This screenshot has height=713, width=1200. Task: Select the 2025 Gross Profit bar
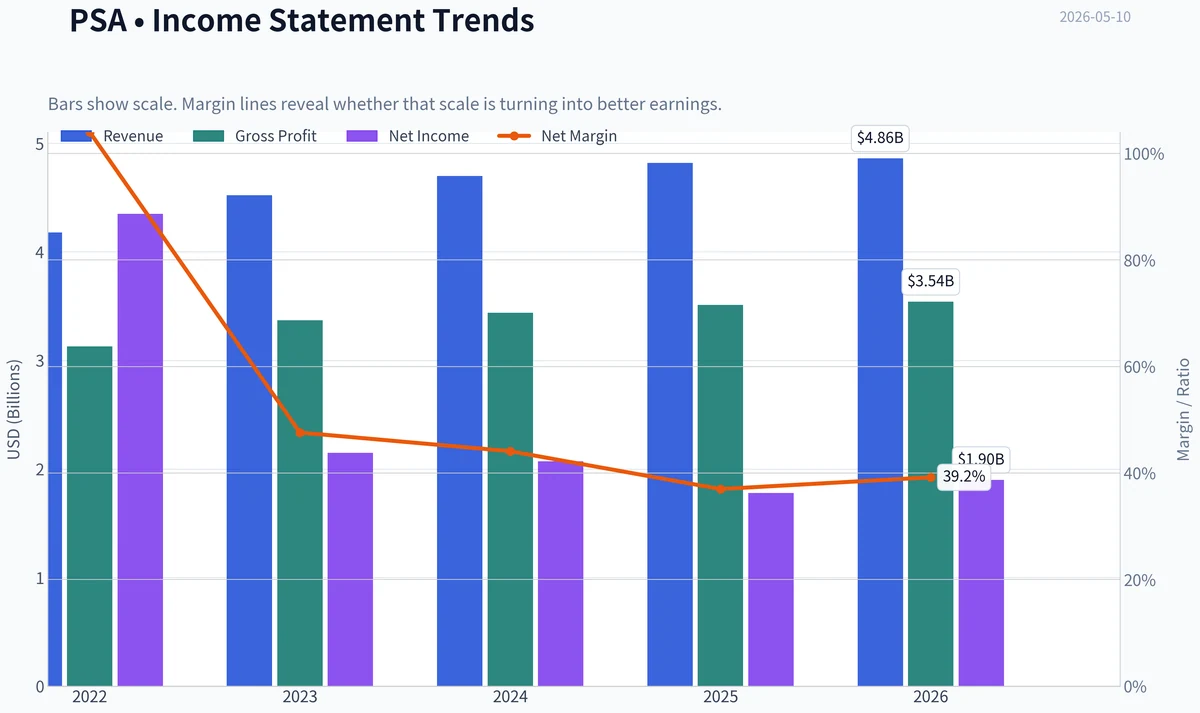720,496
